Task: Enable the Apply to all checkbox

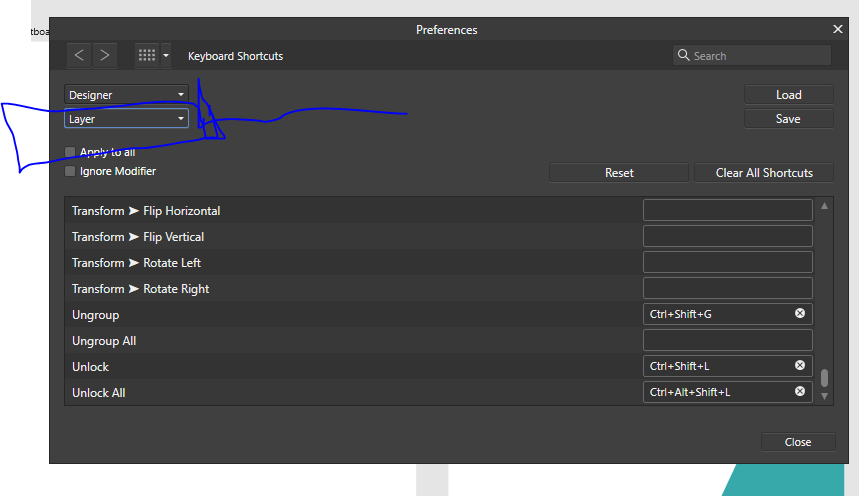Action: click(70, 152)
